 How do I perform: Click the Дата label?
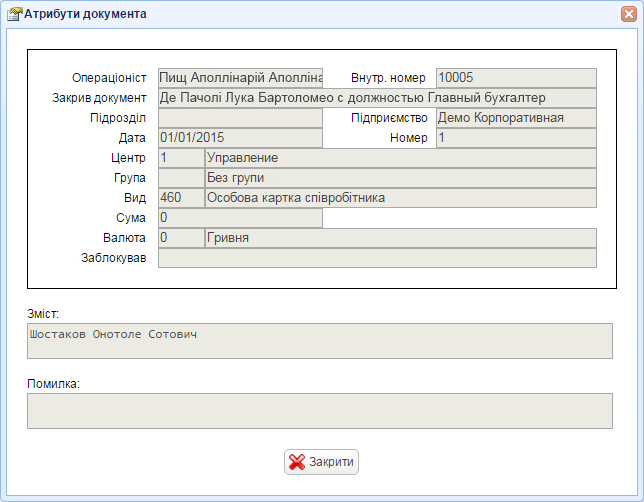pos(132,138)
